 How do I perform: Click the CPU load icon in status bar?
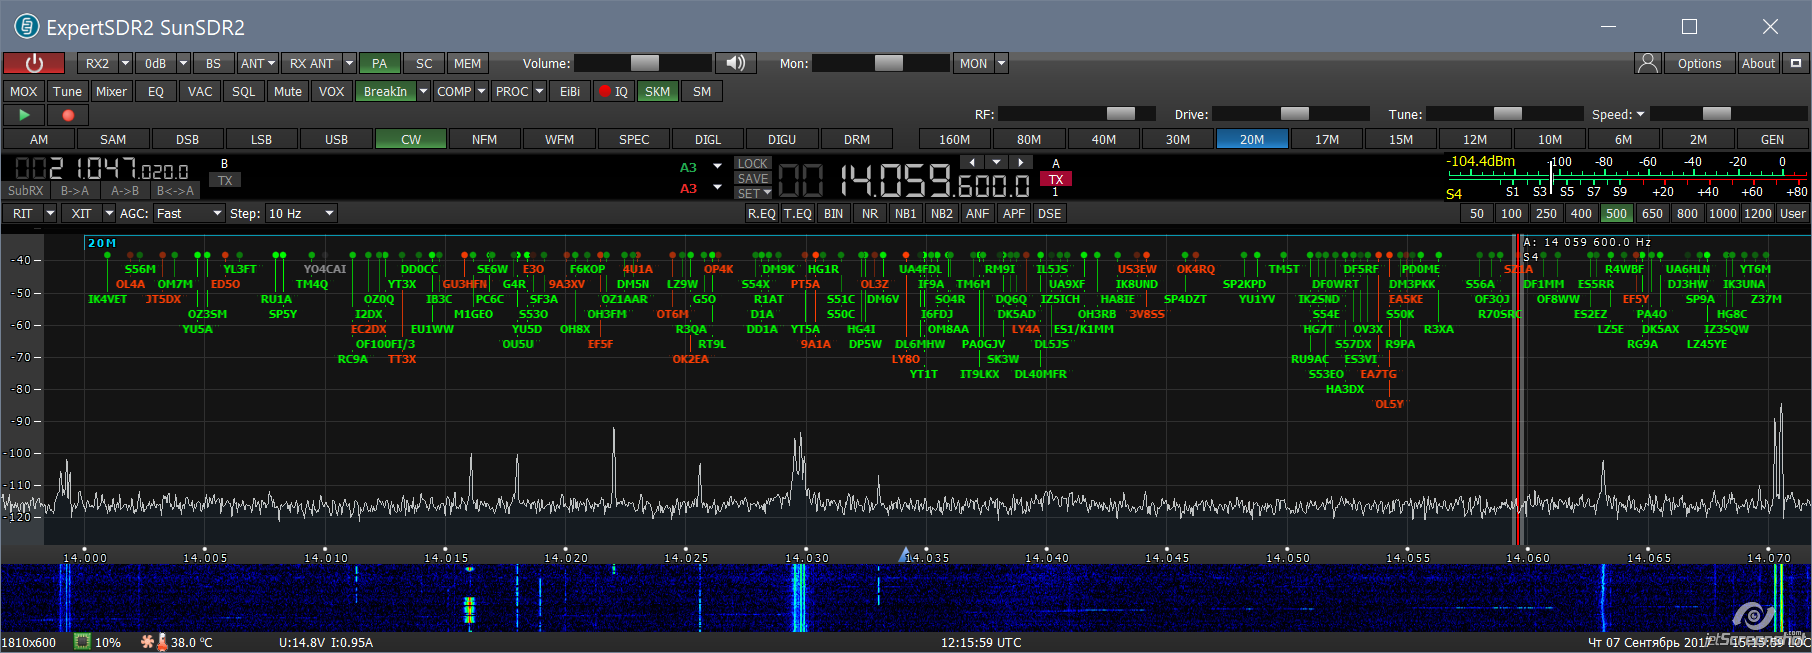(83, 642)
